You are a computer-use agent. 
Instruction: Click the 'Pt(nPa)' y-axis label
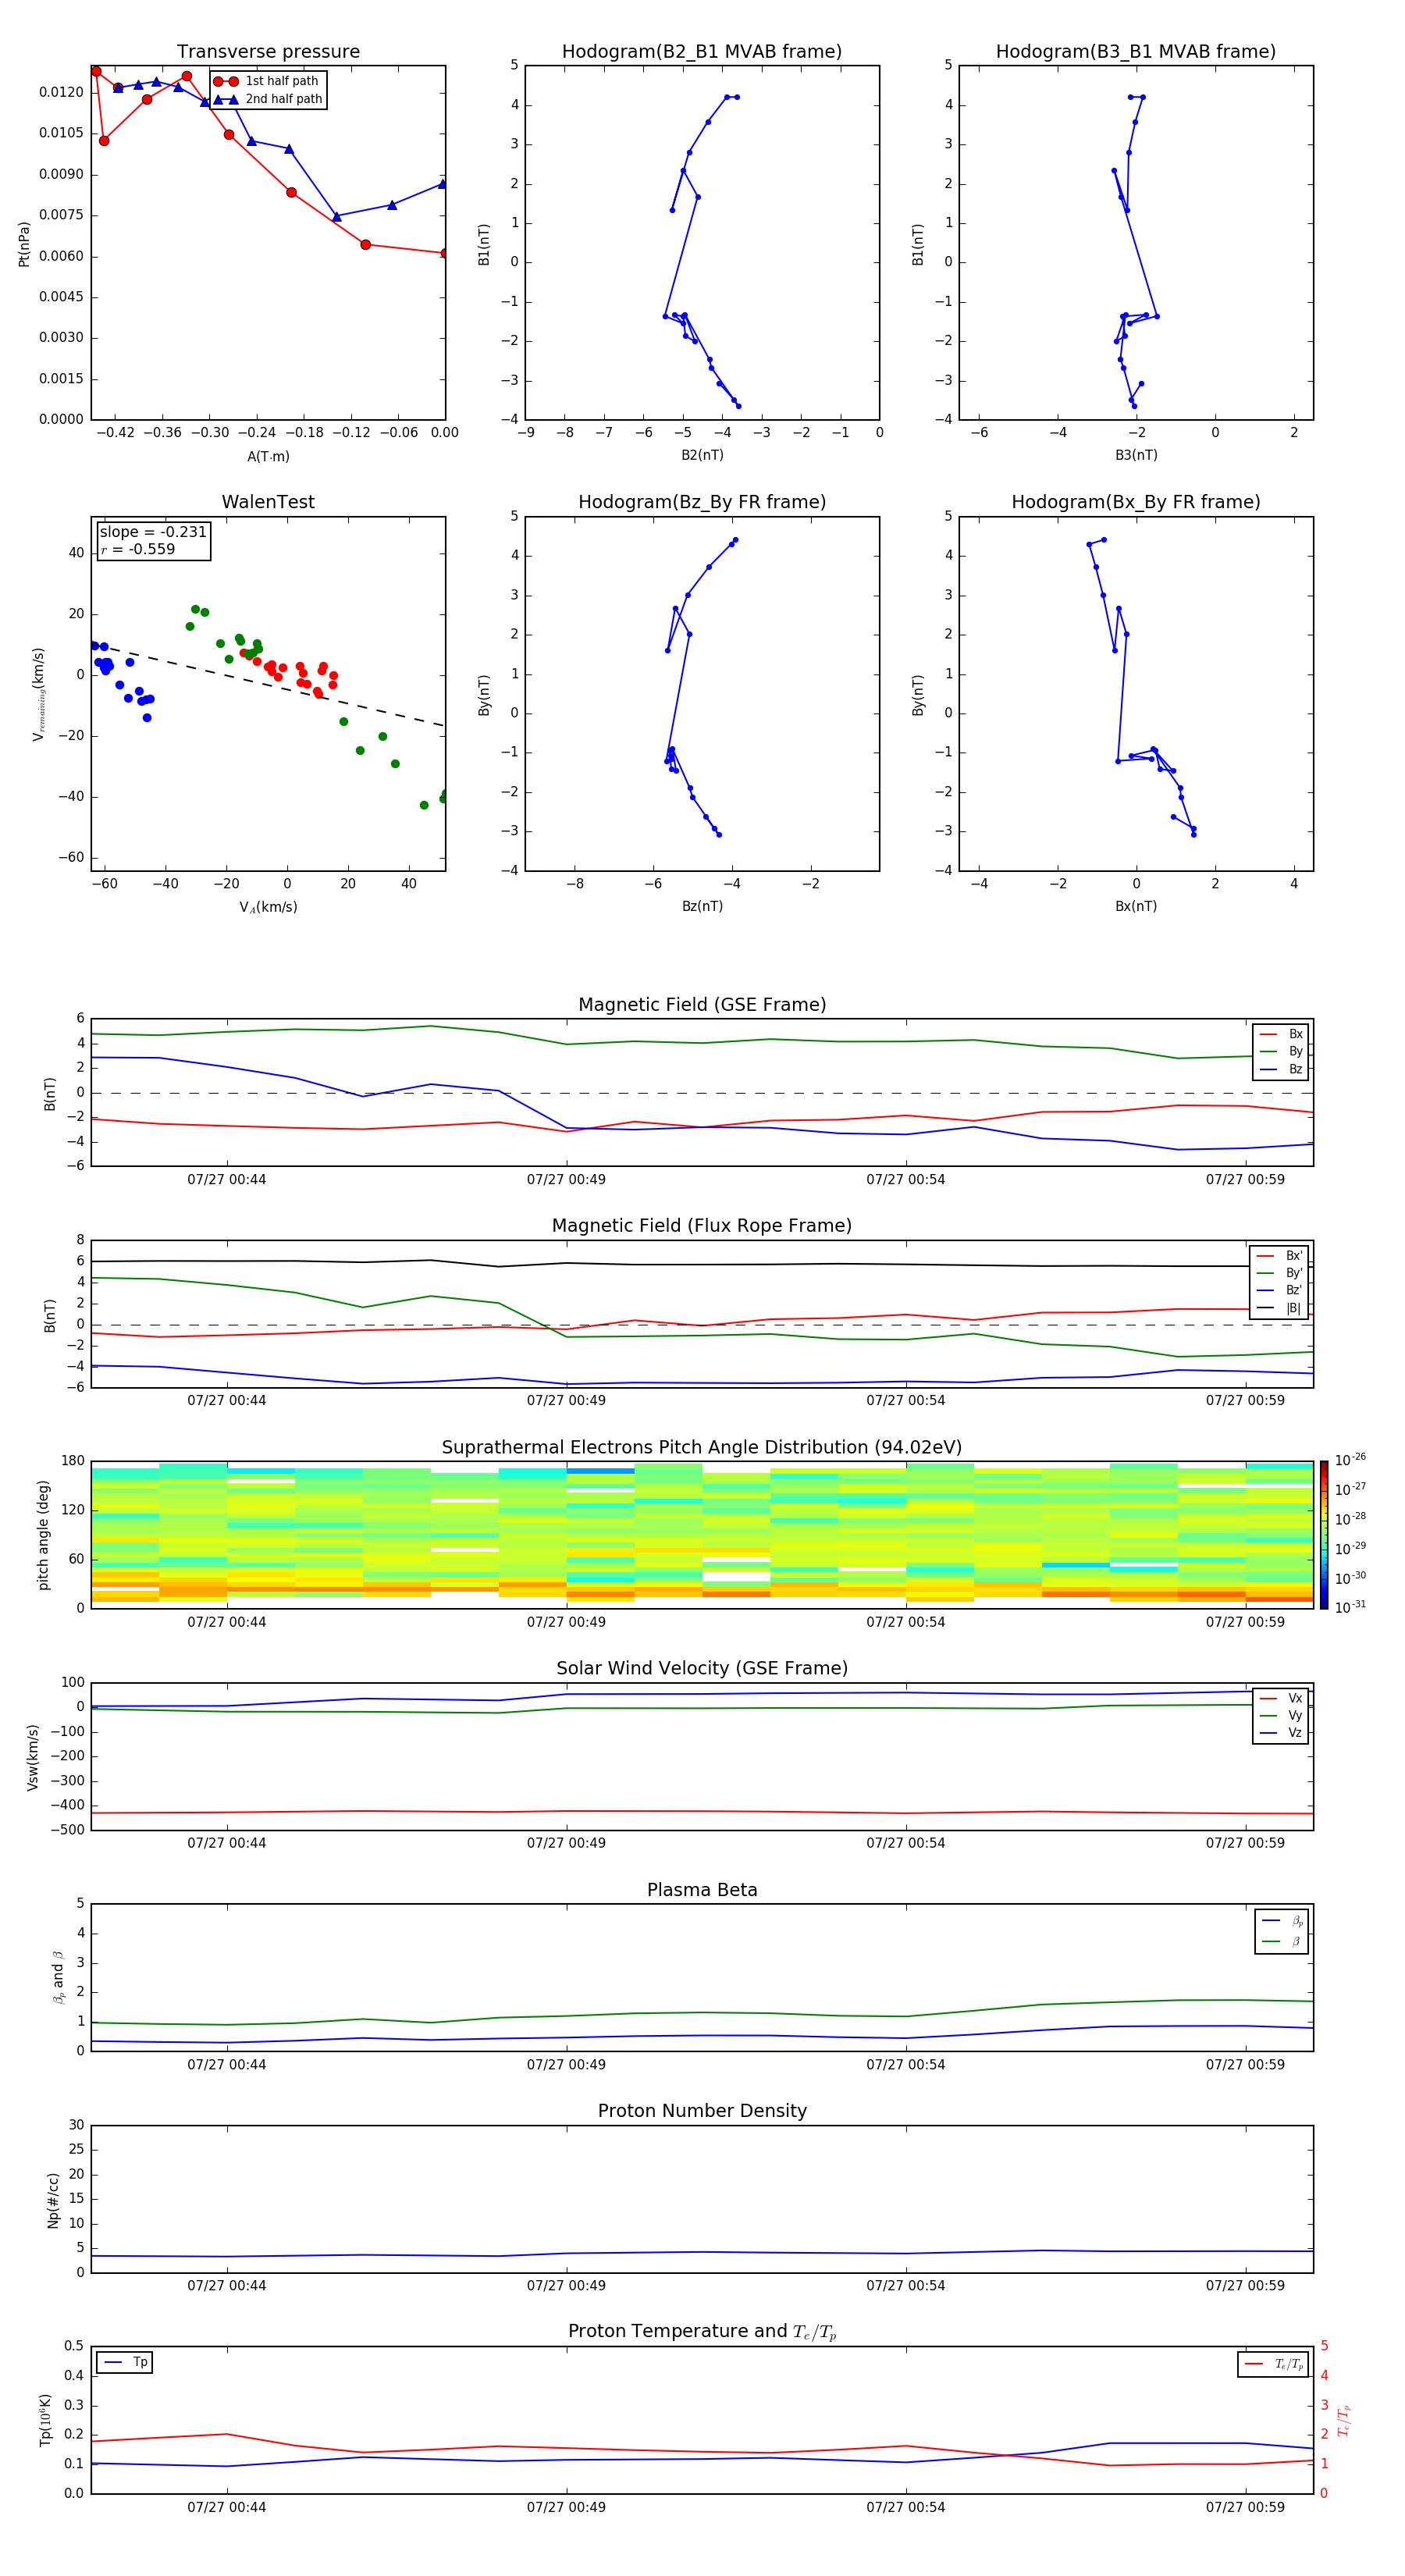pyautogui.click(x=24, y=244)
